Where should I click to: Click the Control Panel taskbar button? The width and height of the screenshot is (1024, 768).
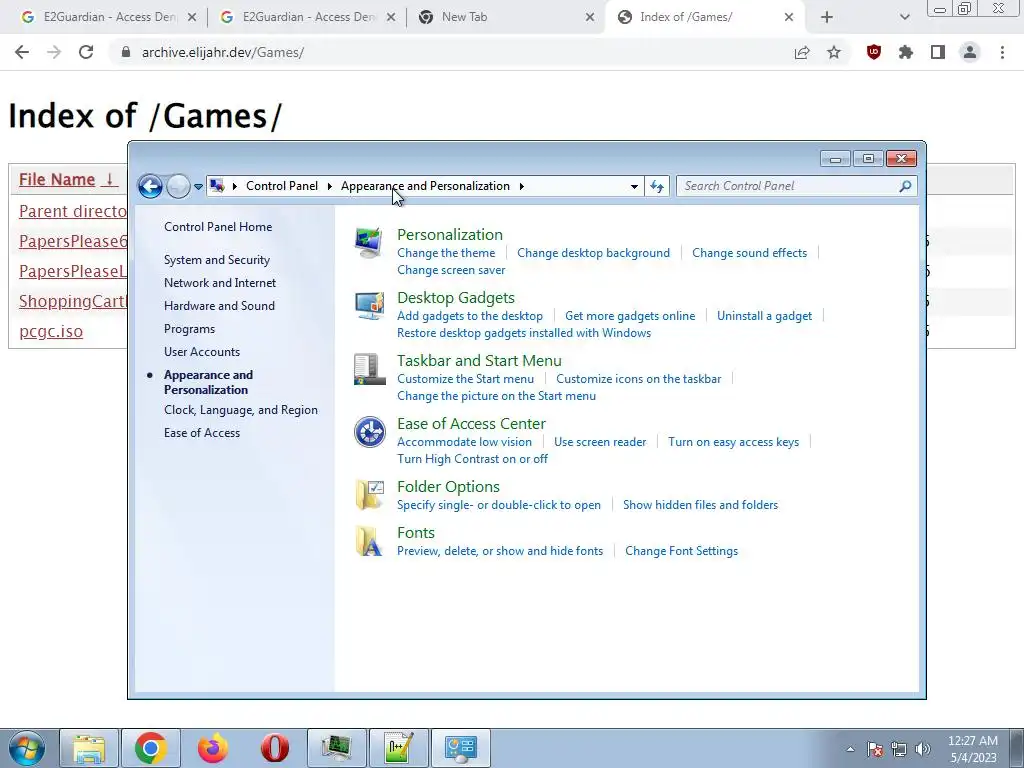(461, 748)
